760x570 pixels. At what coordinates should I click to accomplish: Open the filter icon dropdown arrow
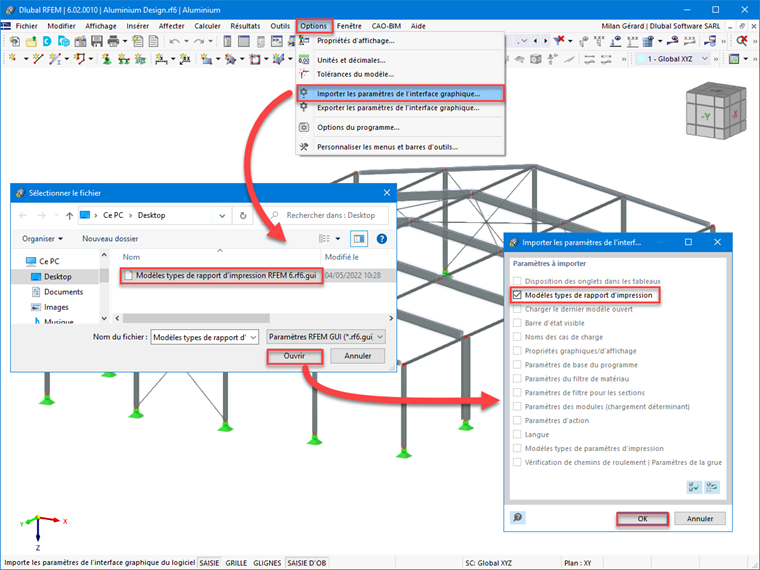click(x=570, y=41)
